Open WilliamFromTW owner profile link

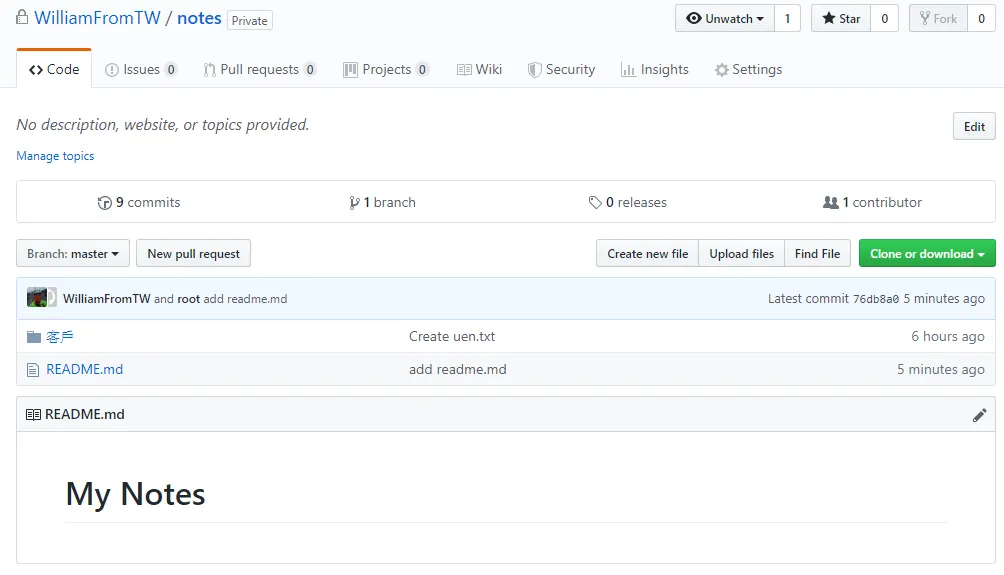click(97, 17)
